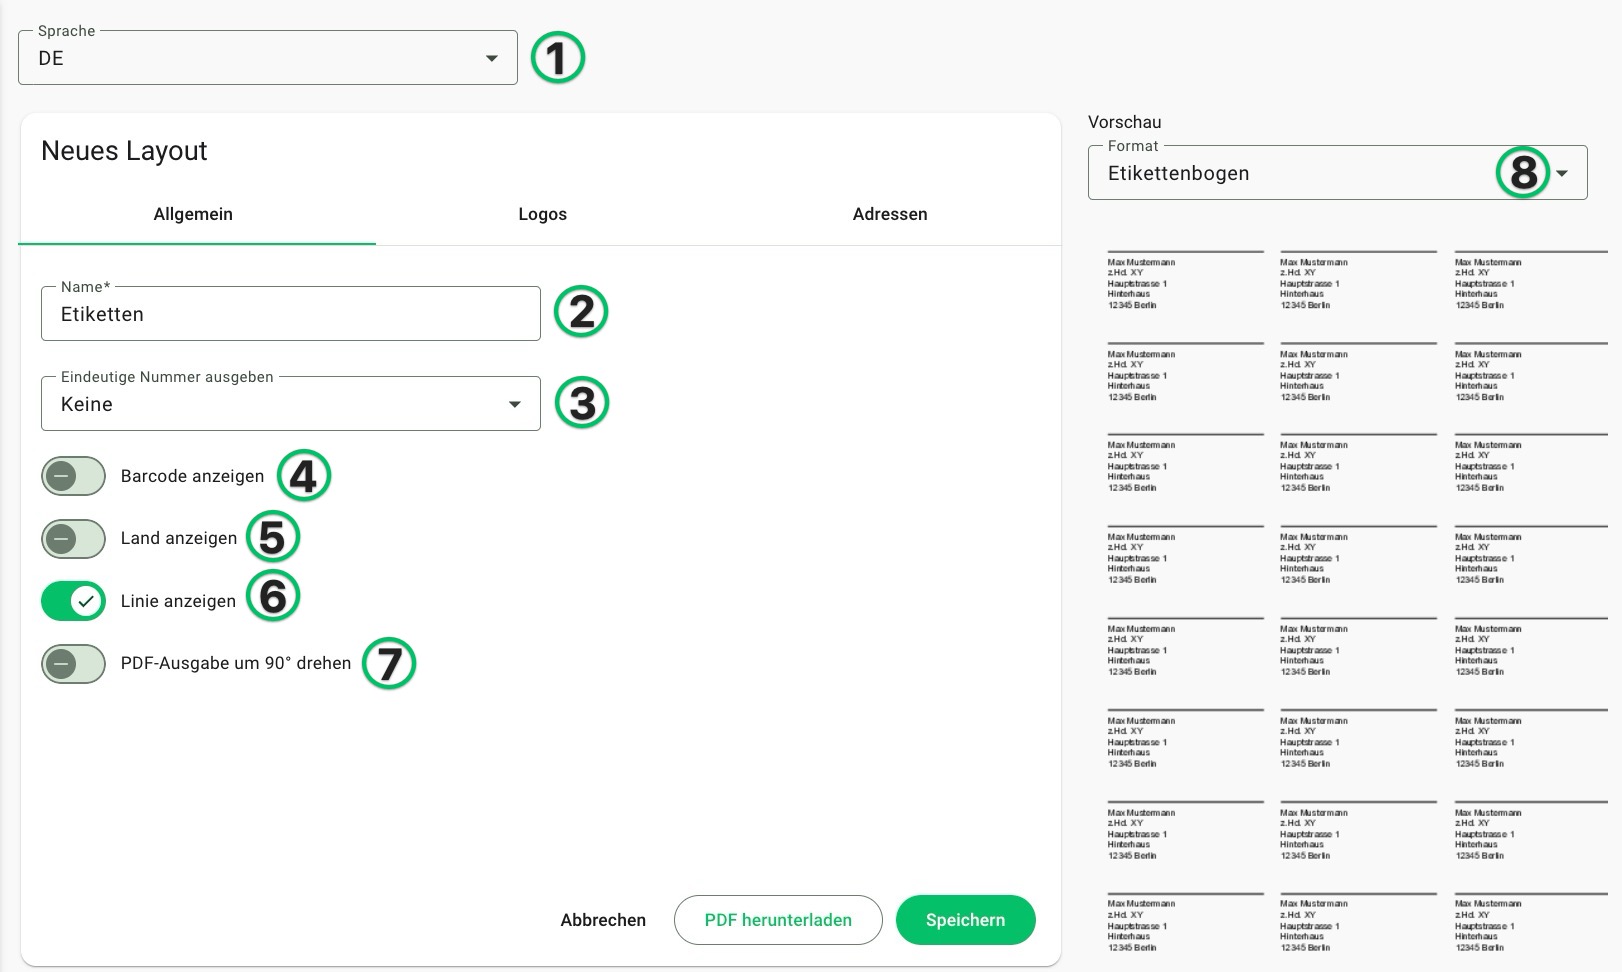This screenshot has width=1622, height=972.
Task: Expand the Eindeutige Nummer ausgeben dropdown
Action: [291, 404]
